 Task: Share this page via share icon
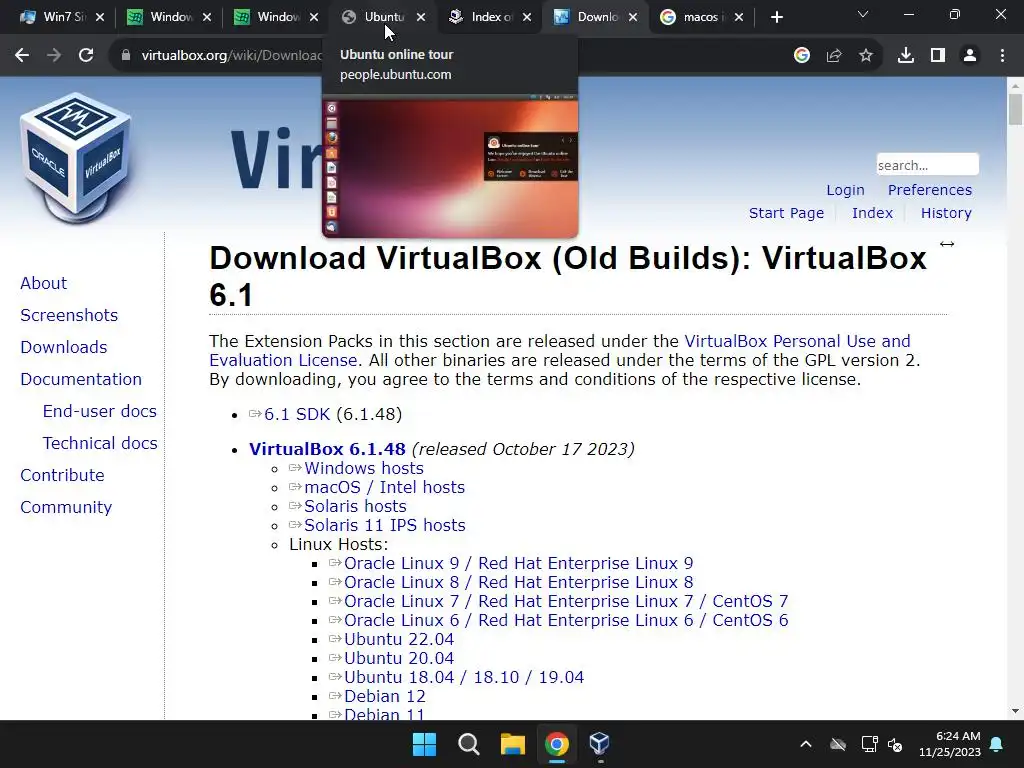tap(834, 56)
